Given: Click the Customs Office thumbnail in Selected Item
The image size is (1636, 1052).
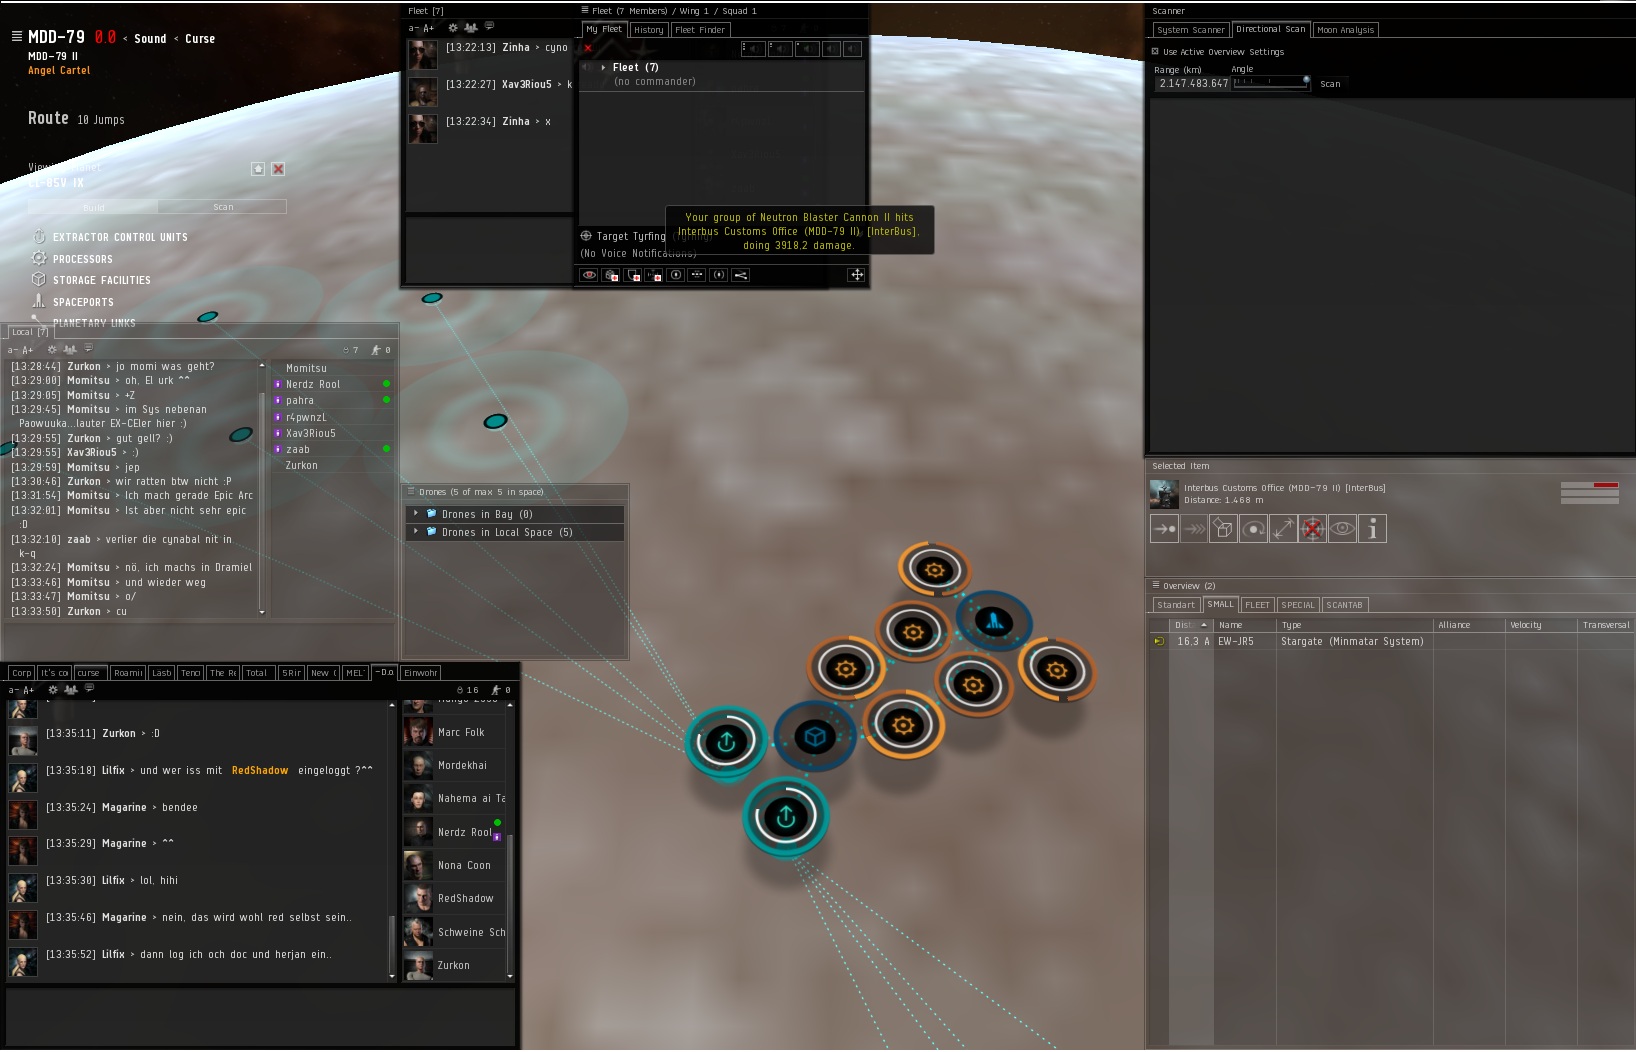Looking at the screenshot, I should (x=1164, y=494).
